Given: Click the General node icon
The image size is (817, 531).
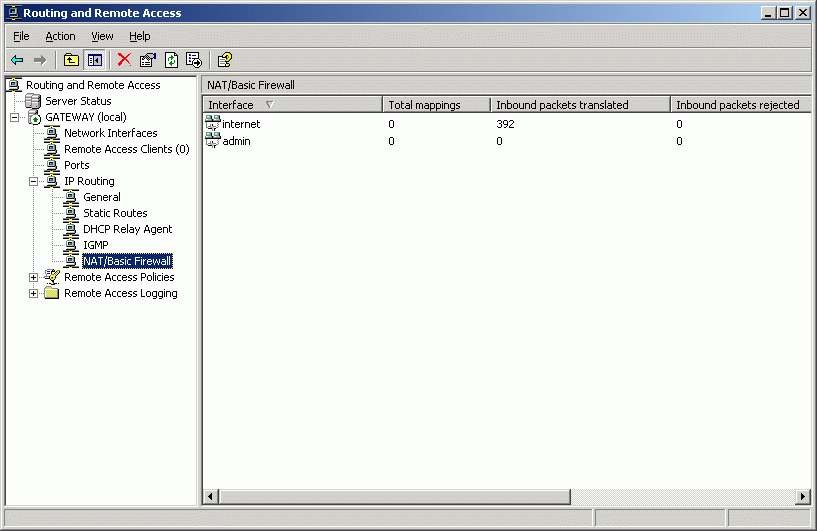Looking at the screenshot, I should [x=71, y=197].
